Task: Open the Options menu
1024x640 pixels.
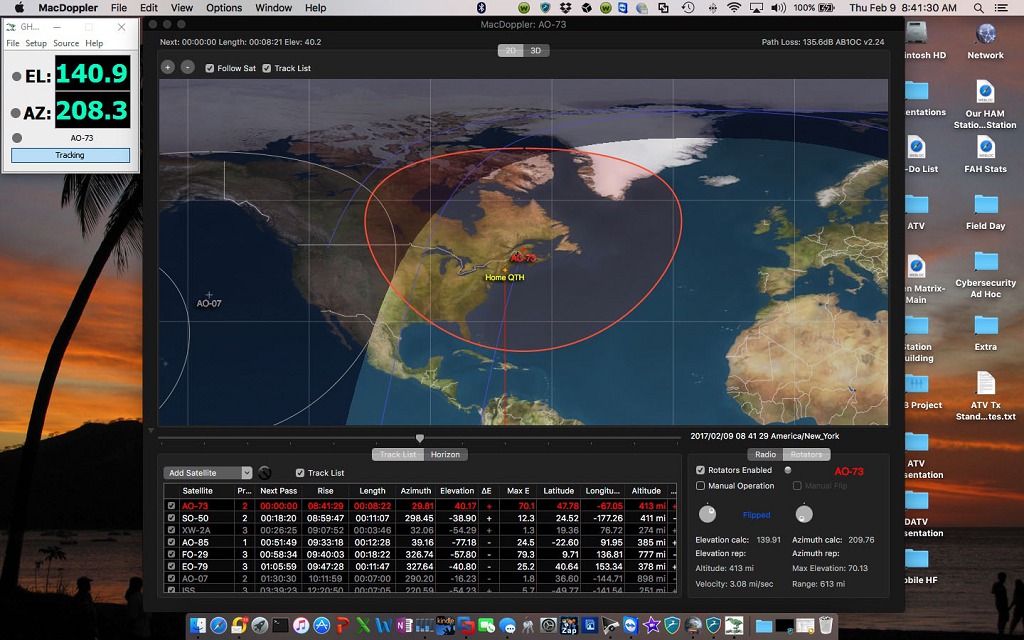Action: coord(224,8)
